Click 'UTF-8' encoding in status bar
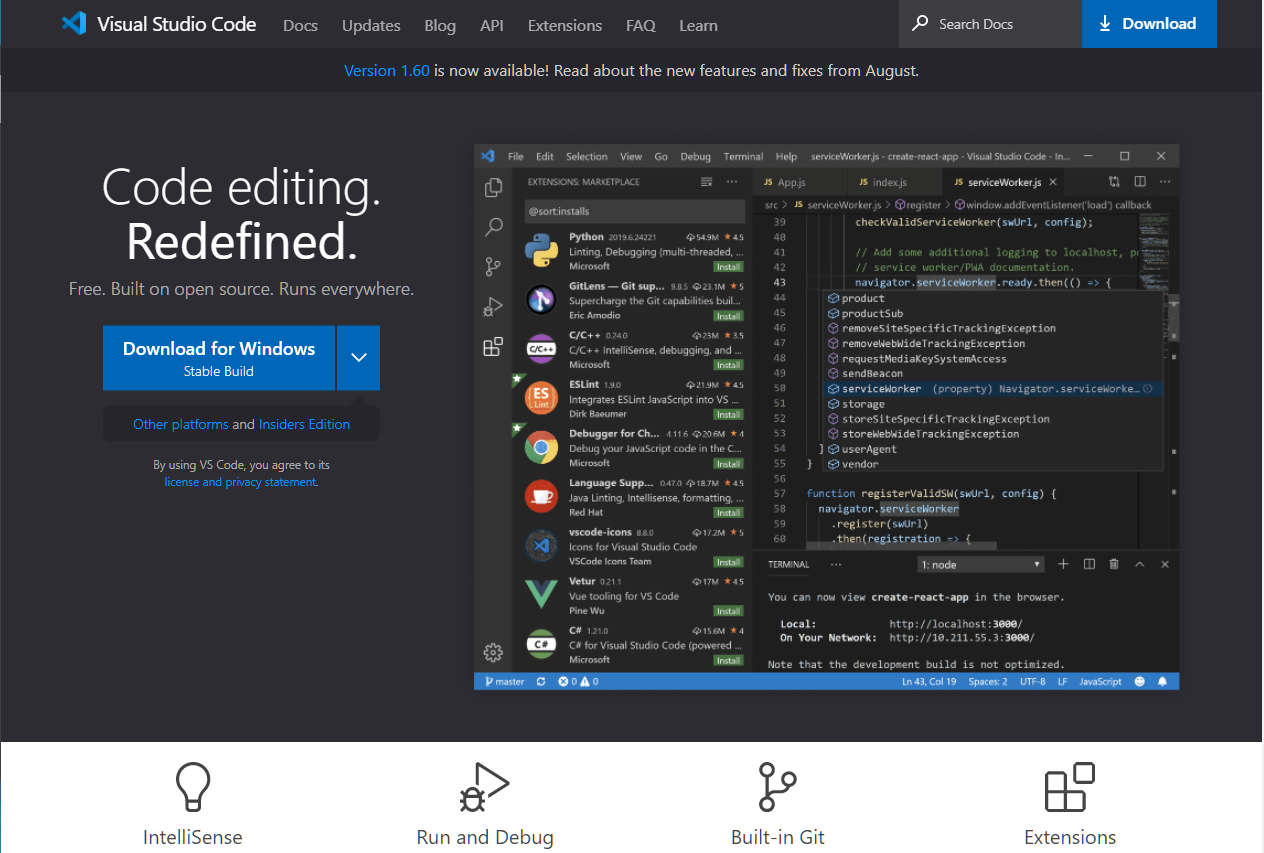 (x=1033, y=681)
